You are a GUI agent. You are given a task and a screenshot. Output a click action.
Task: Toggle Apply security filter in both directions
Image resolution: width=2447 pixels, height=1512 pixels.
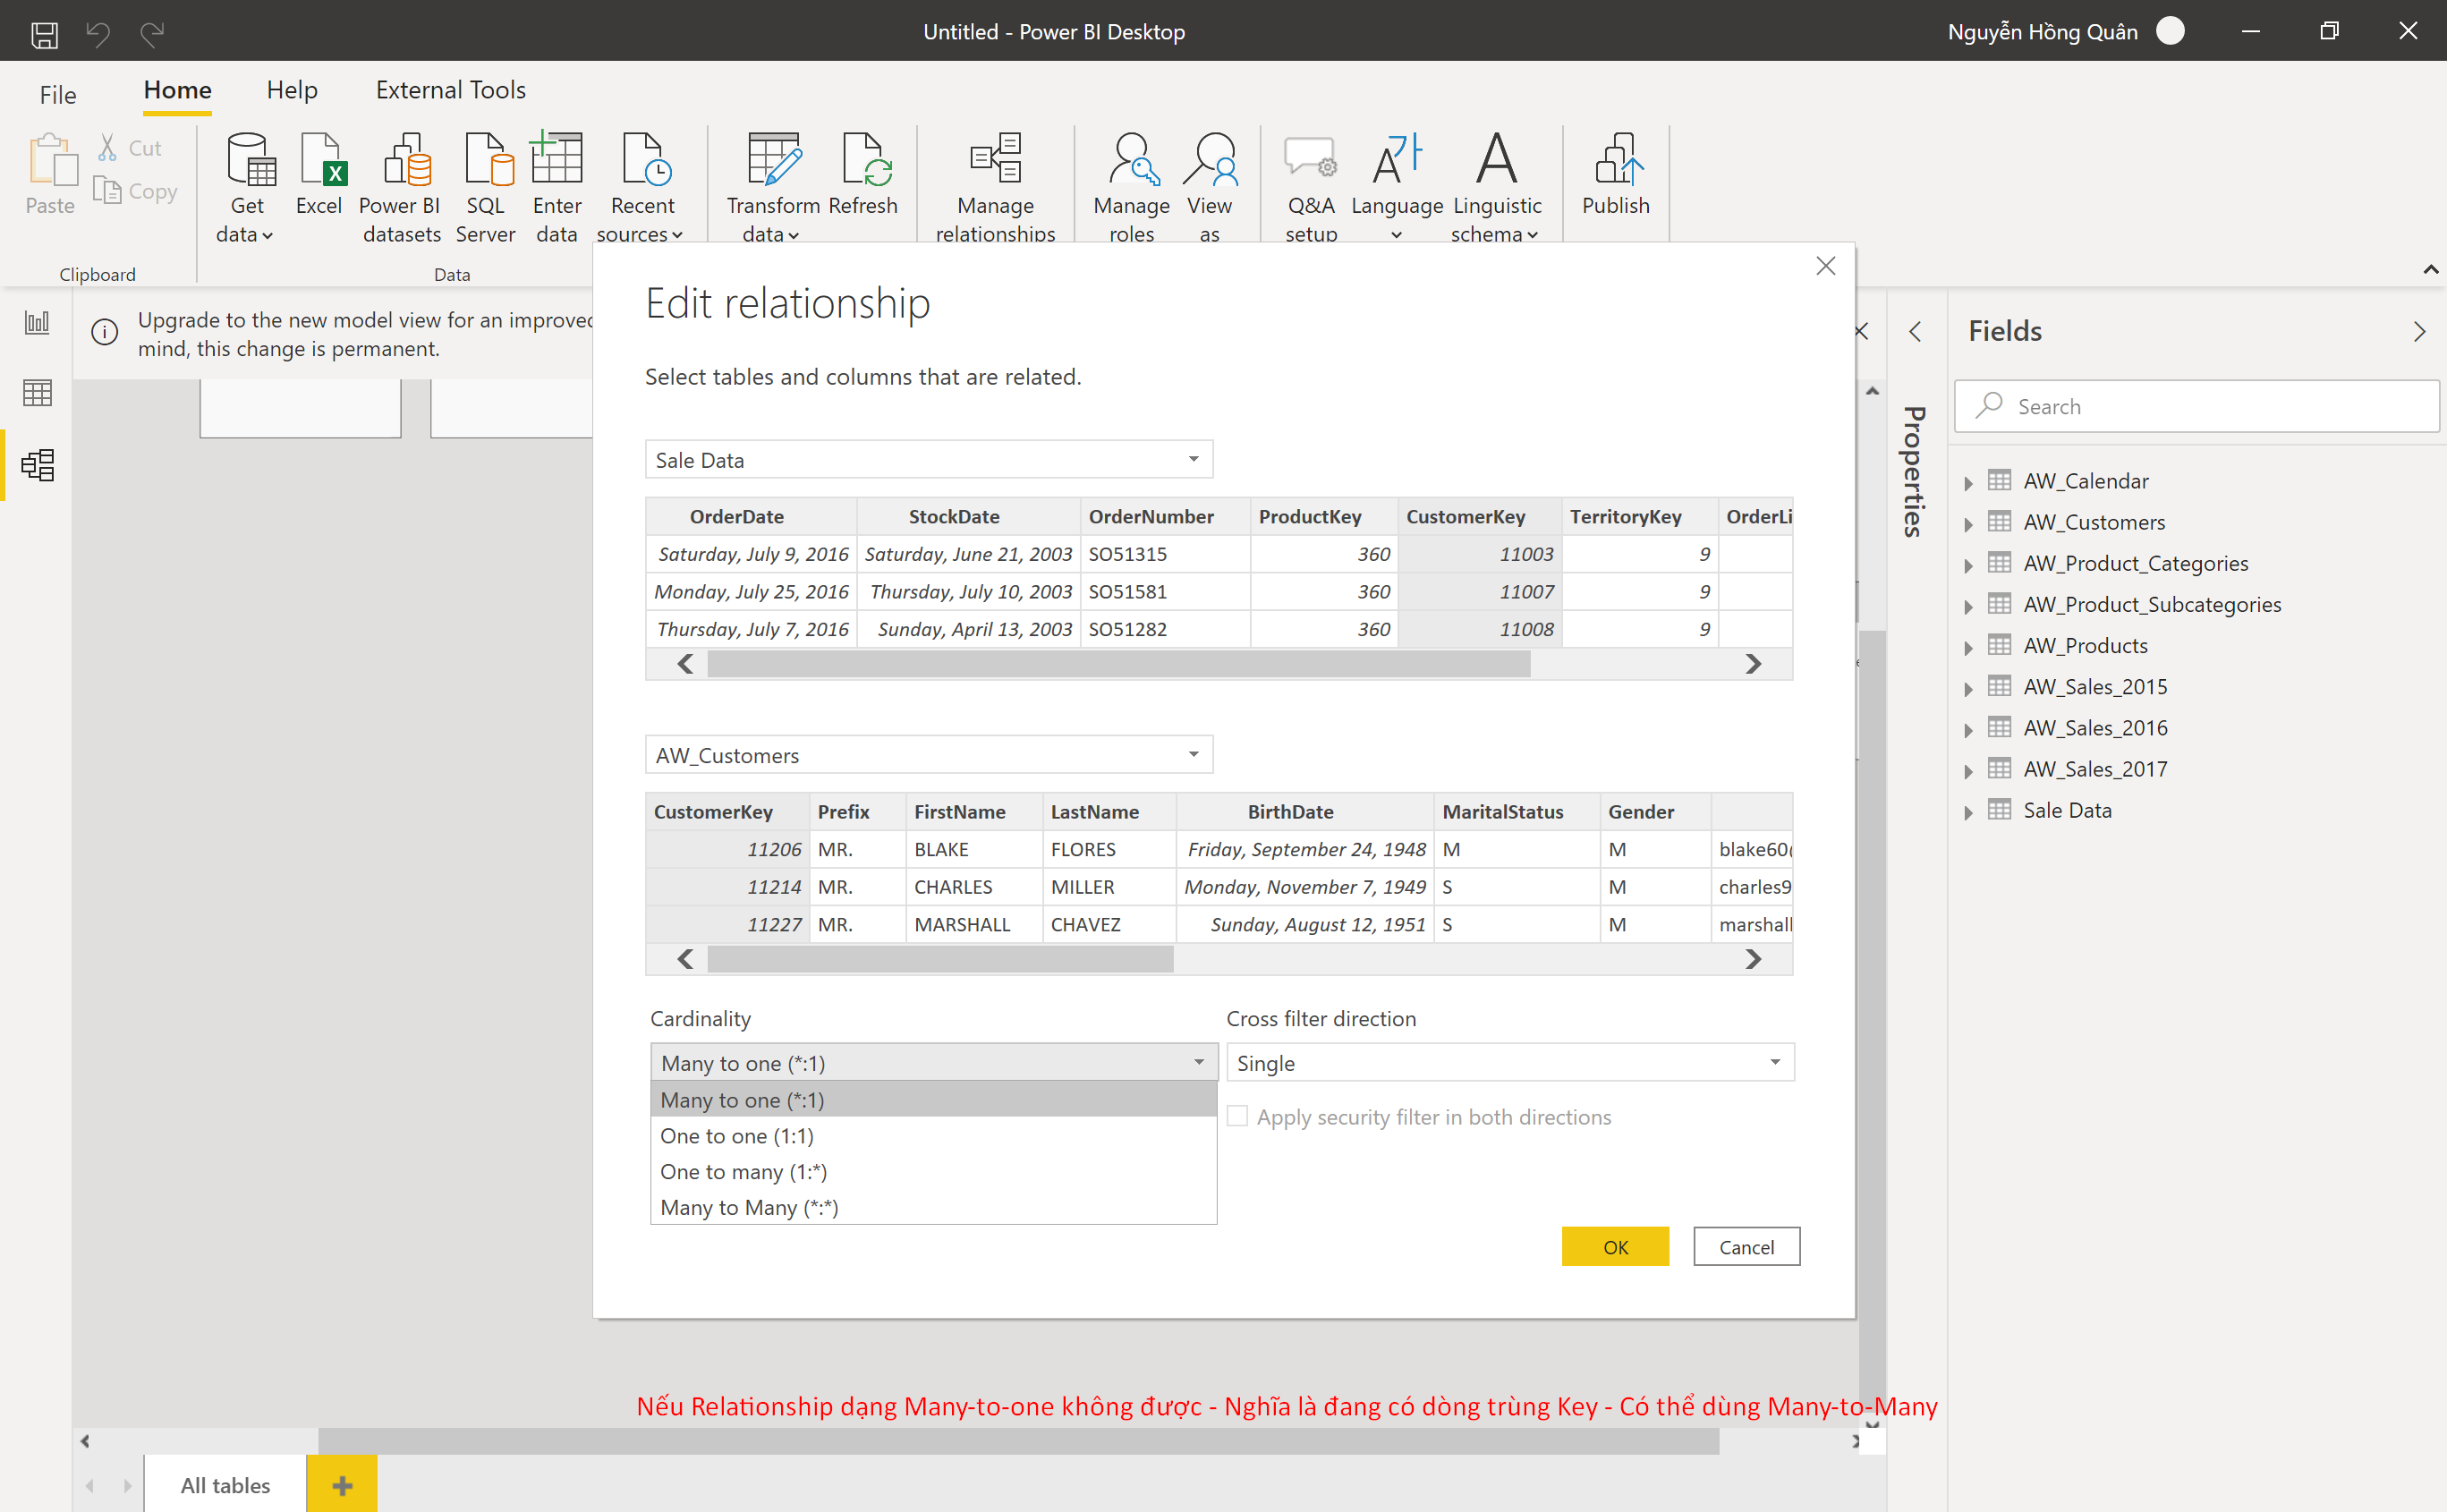1237,1116
